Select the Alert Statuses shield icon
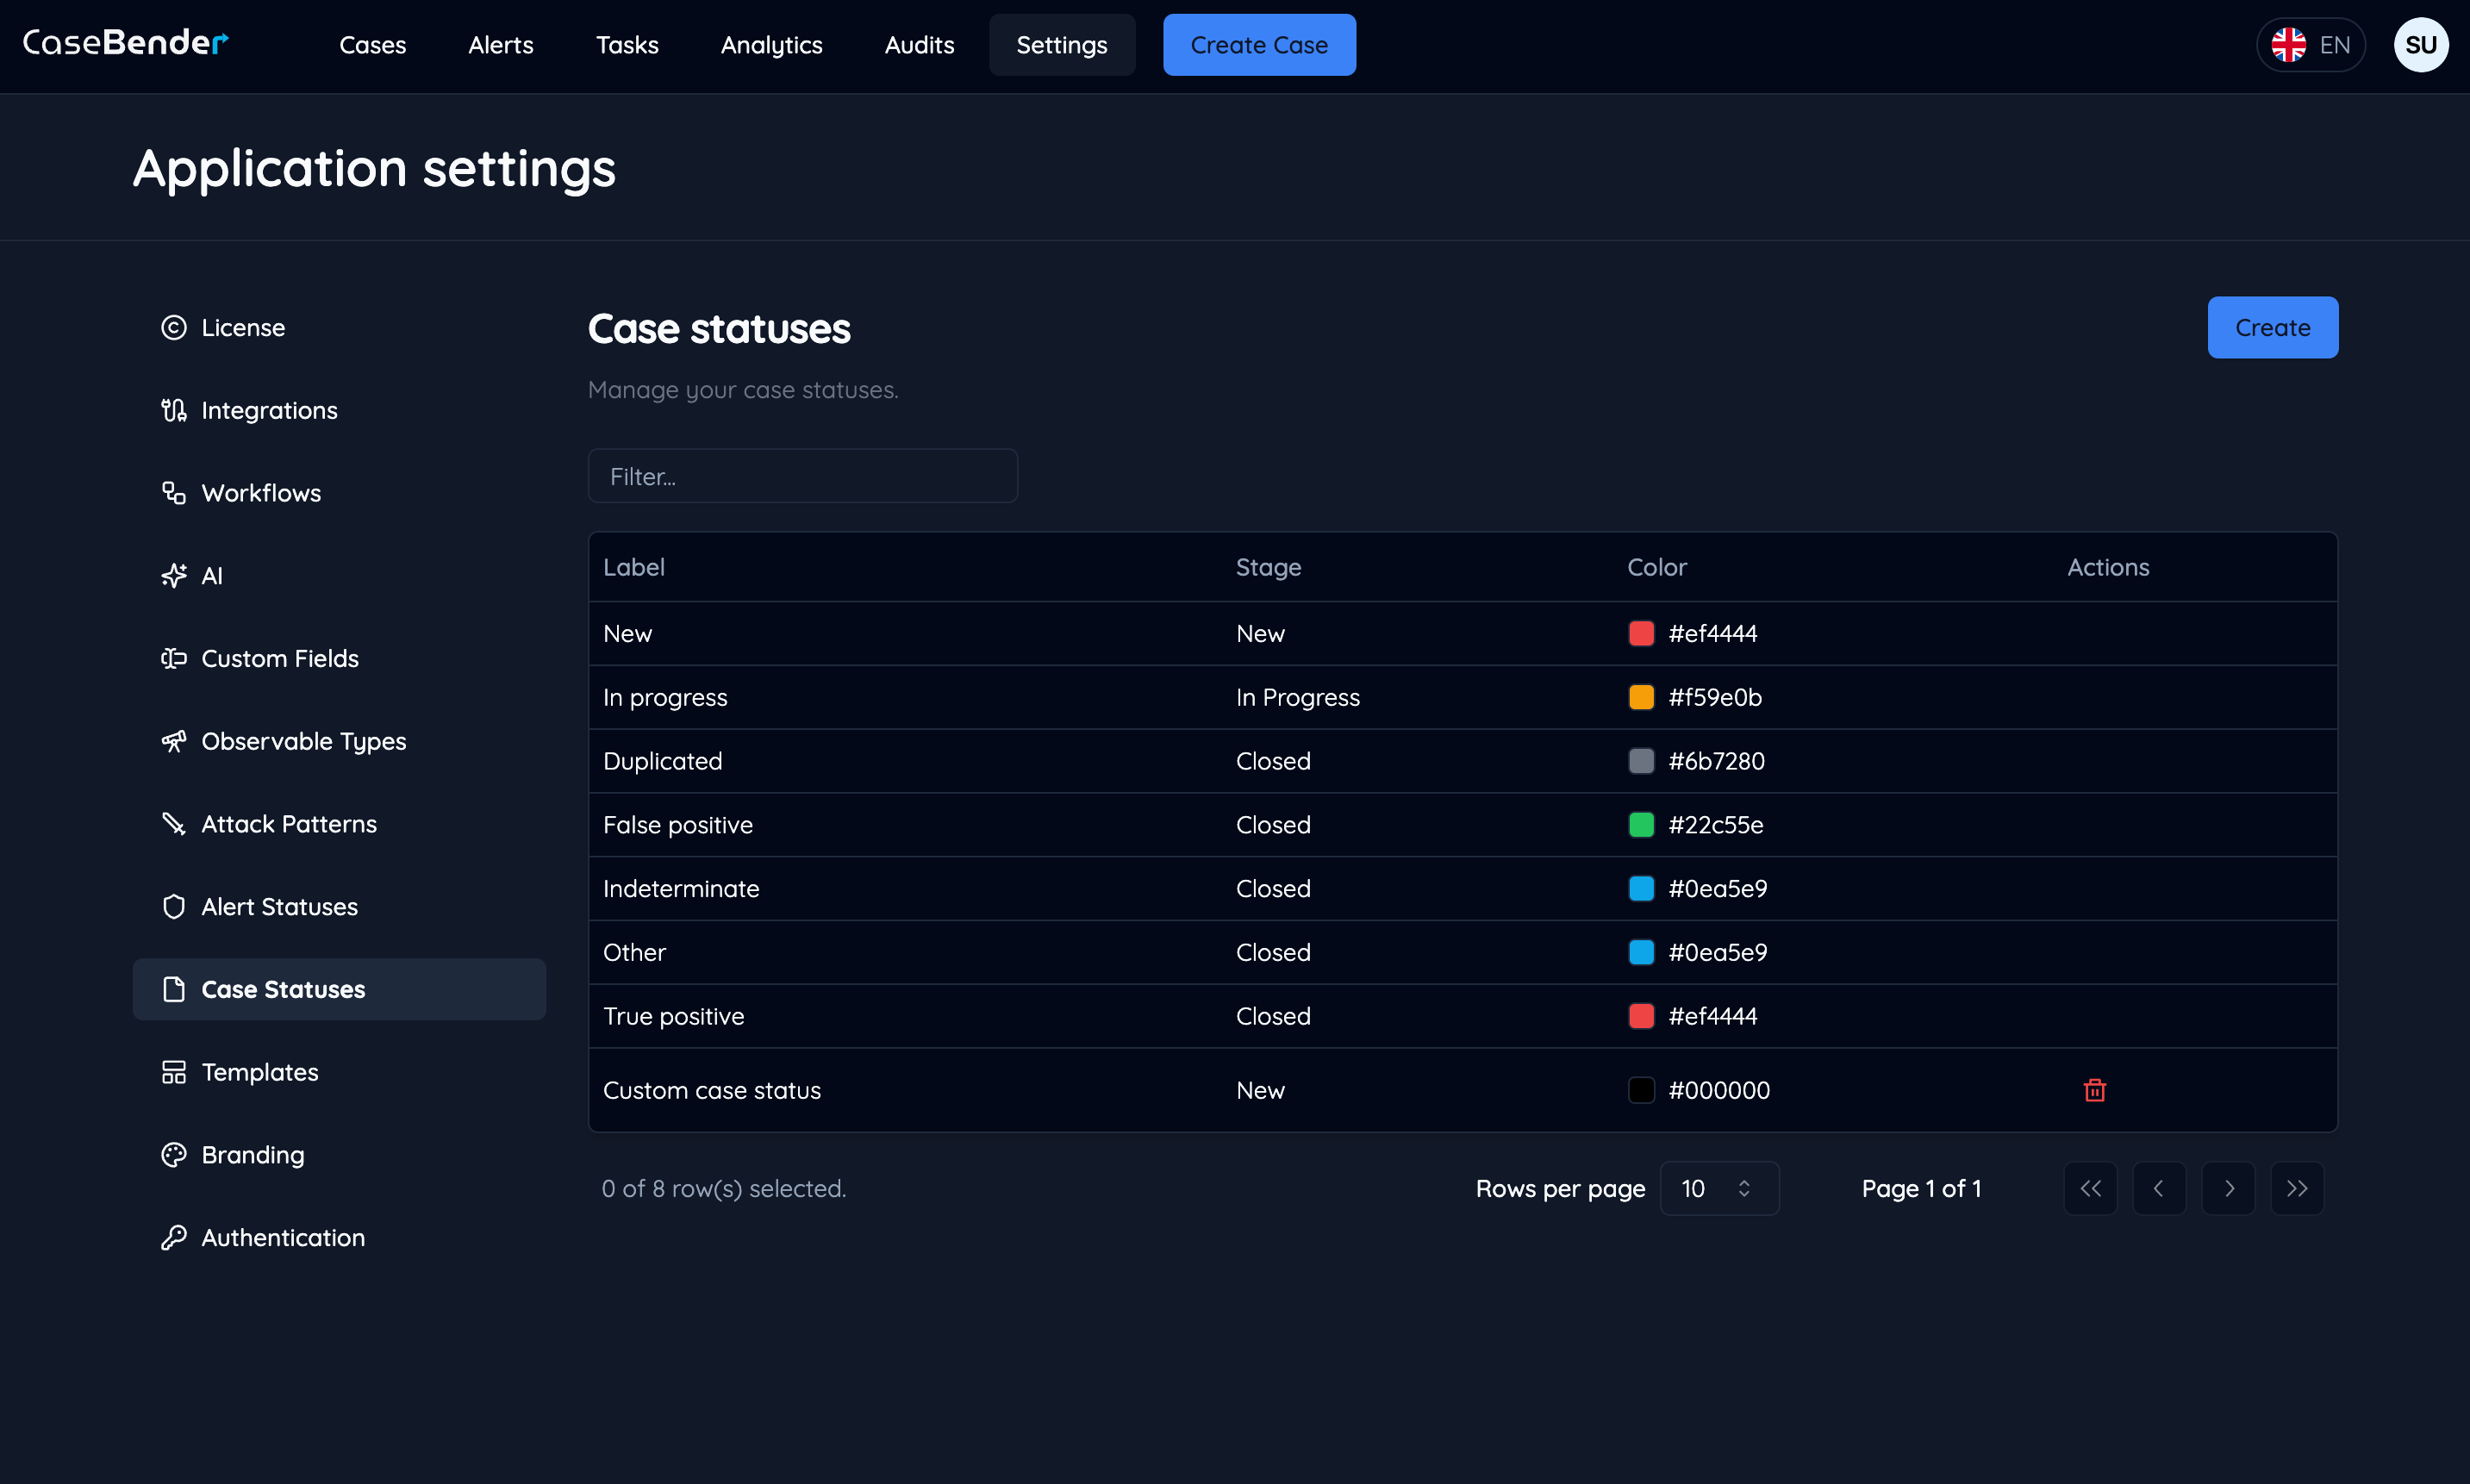Viewport: 2470px width, 1484px height. pos(173,906)
